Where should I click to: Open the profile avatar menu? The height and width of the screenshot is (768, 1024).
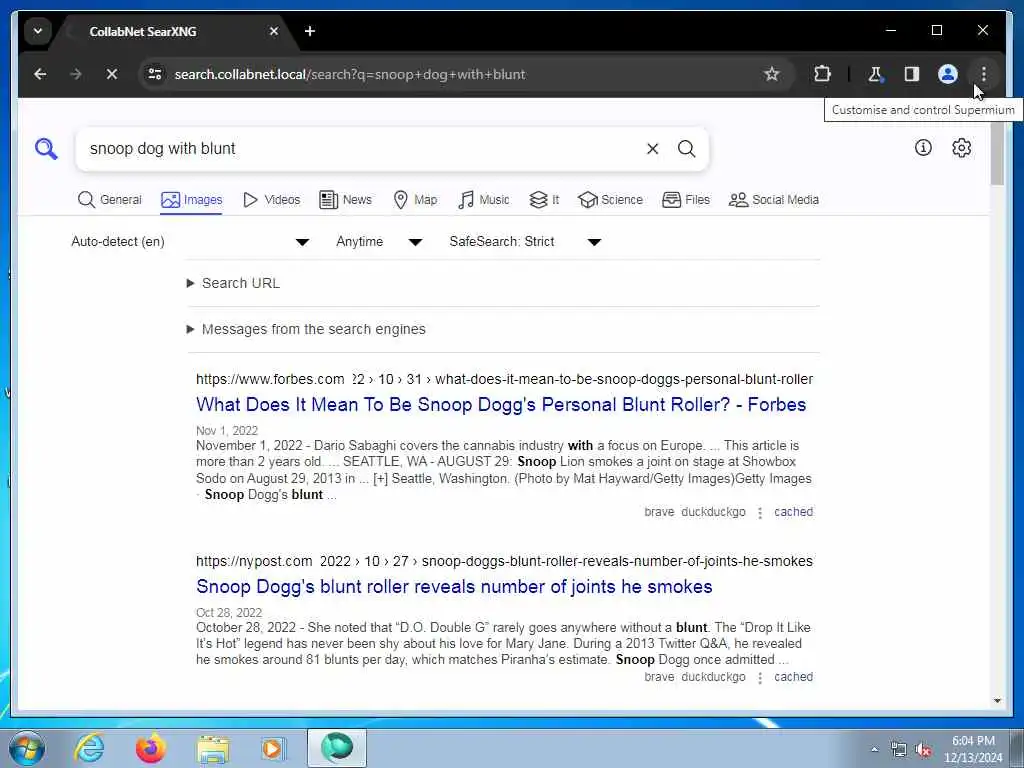[x=948, y=74]
